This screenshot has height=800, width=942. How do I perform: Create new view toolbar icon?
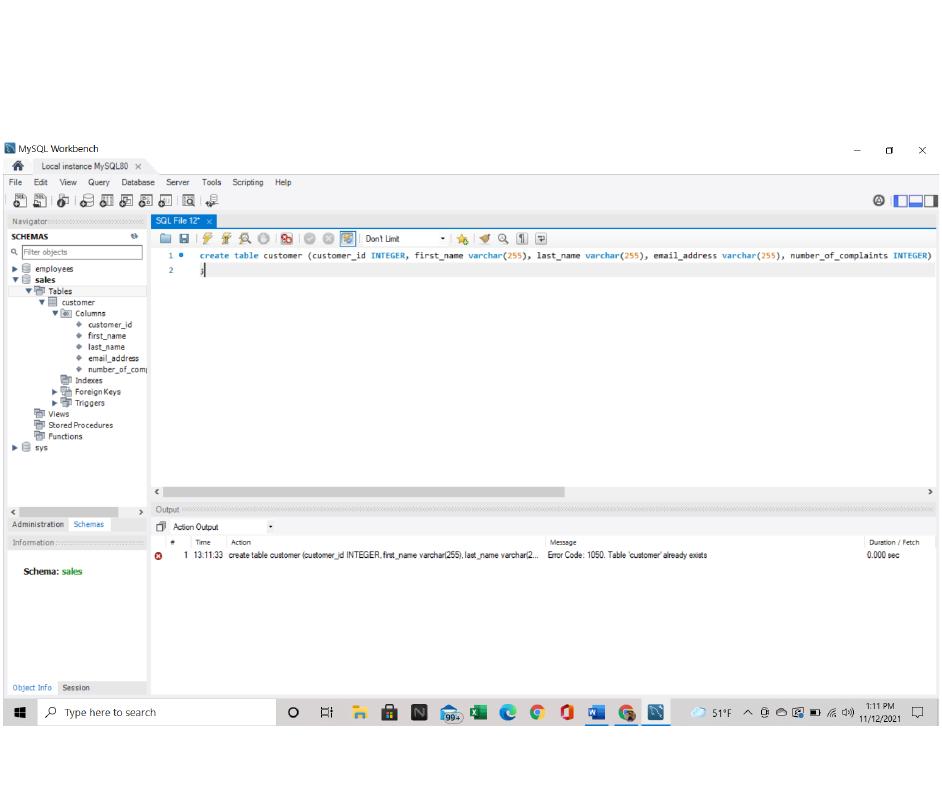[x=126, y=201]
